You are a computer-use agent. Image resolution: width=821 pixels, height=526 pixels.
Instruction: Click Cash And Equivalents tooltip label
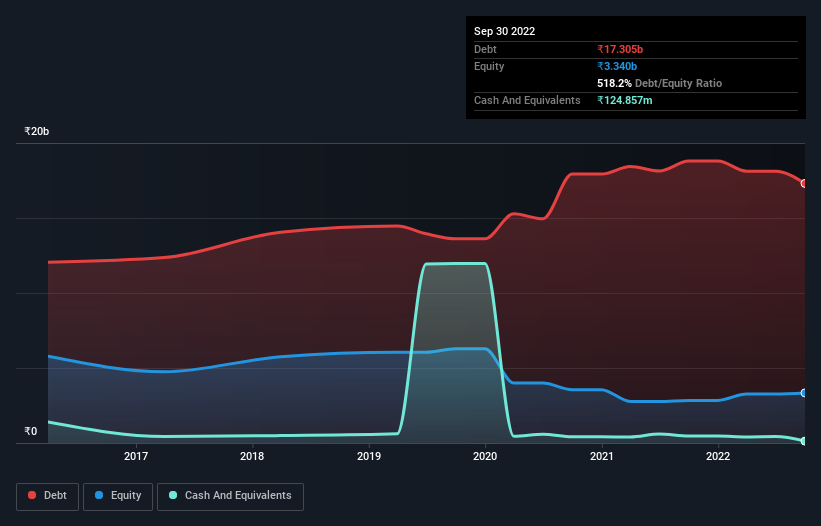point(527,100)
